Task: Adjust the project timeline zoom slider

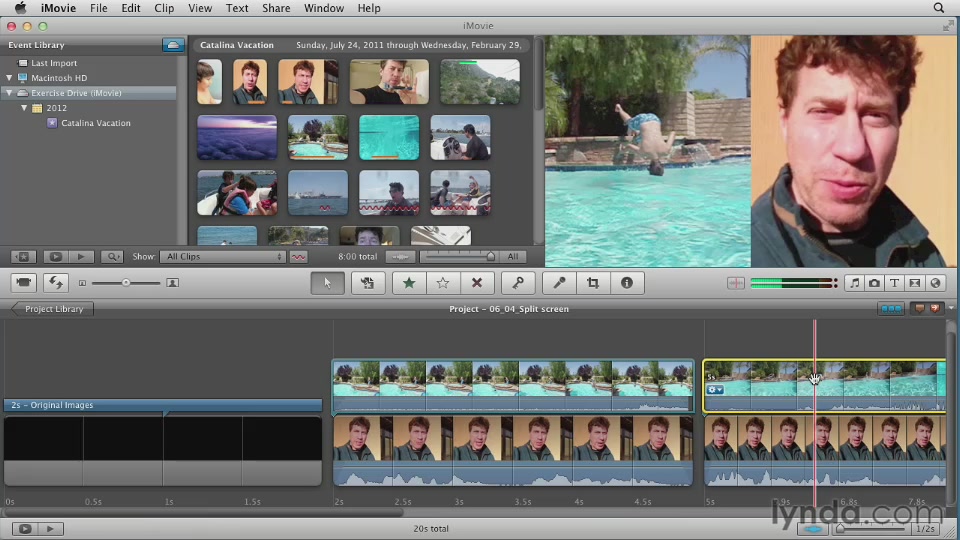Action: click(841, 528)
